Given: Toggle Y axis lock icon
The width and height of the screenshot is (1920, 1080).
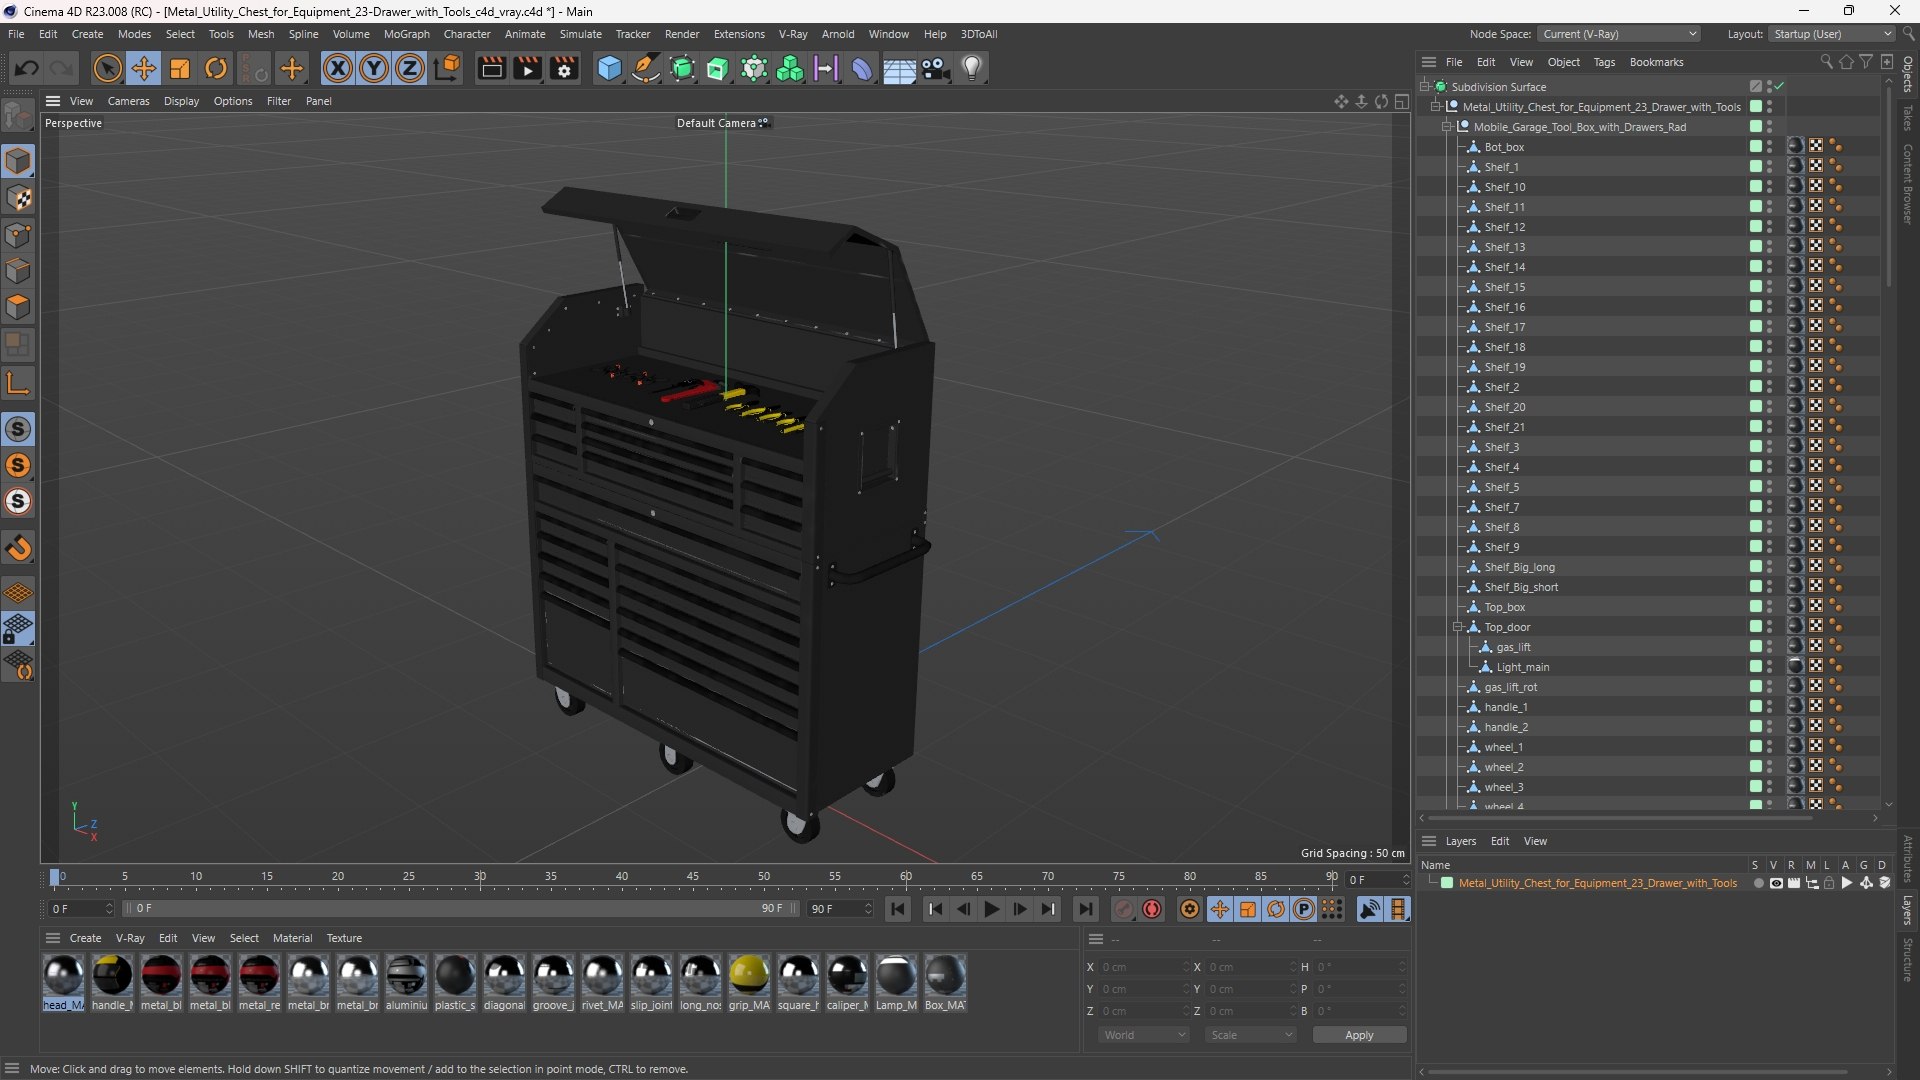Looking at the screenshot, I should 374,68.
